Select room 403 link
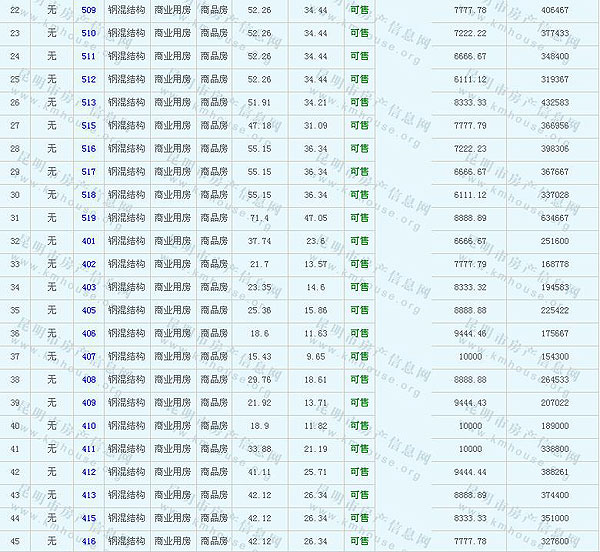Screen dimensions: 600x552 tap(89, 287)
